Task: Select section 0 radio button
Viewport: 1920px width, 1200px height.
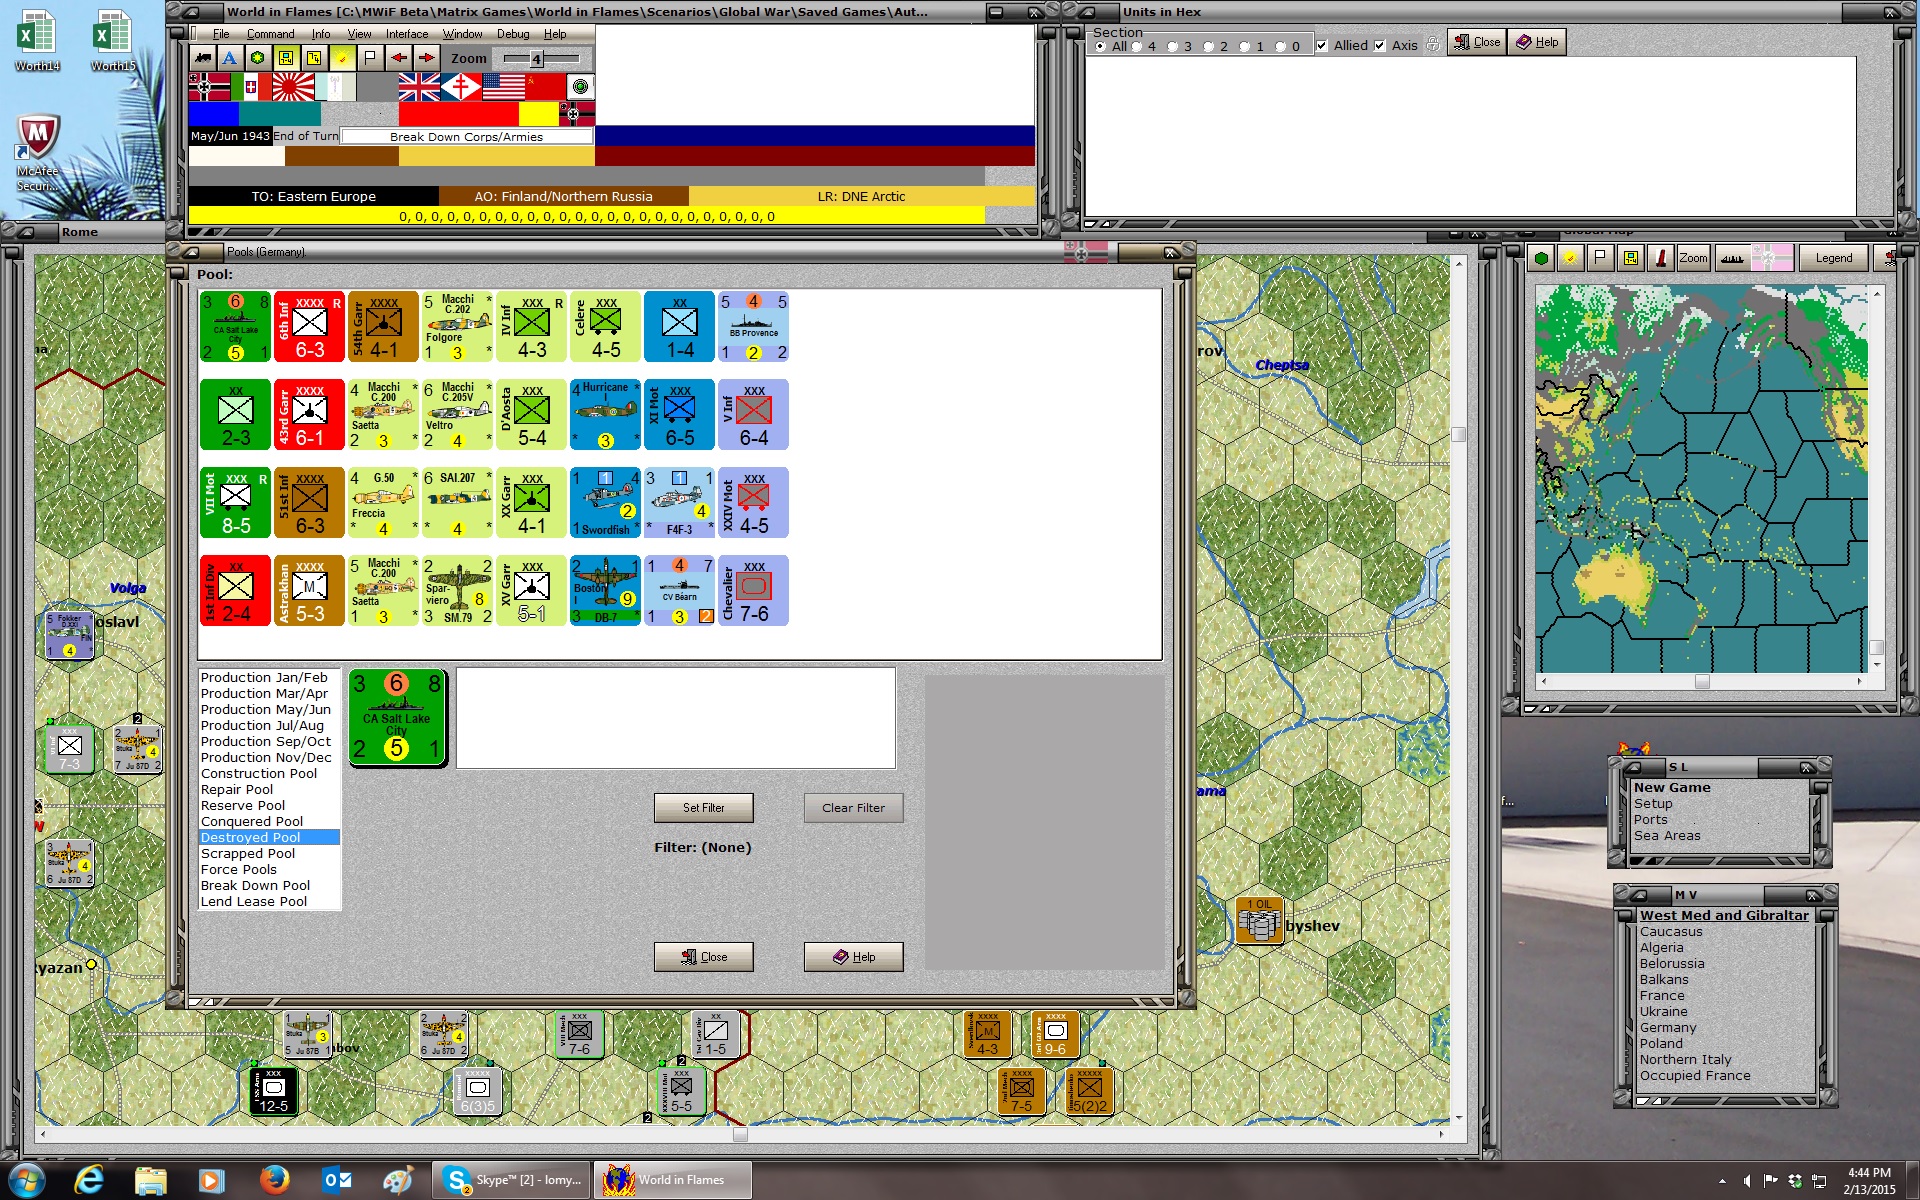Action: [x=1281, y=46]
